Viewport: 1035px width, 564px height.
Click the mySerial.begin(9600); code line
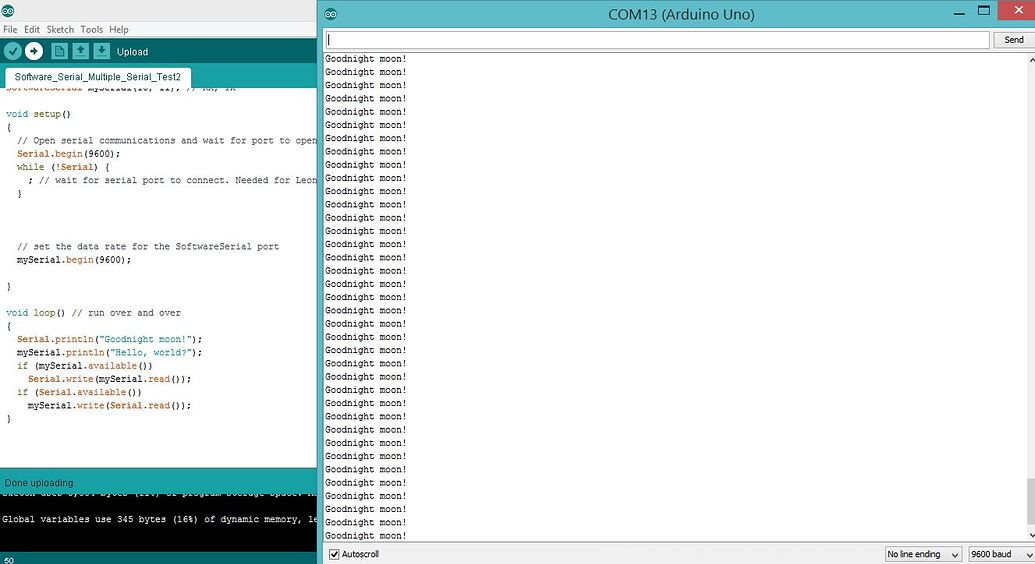pos(74,260)
